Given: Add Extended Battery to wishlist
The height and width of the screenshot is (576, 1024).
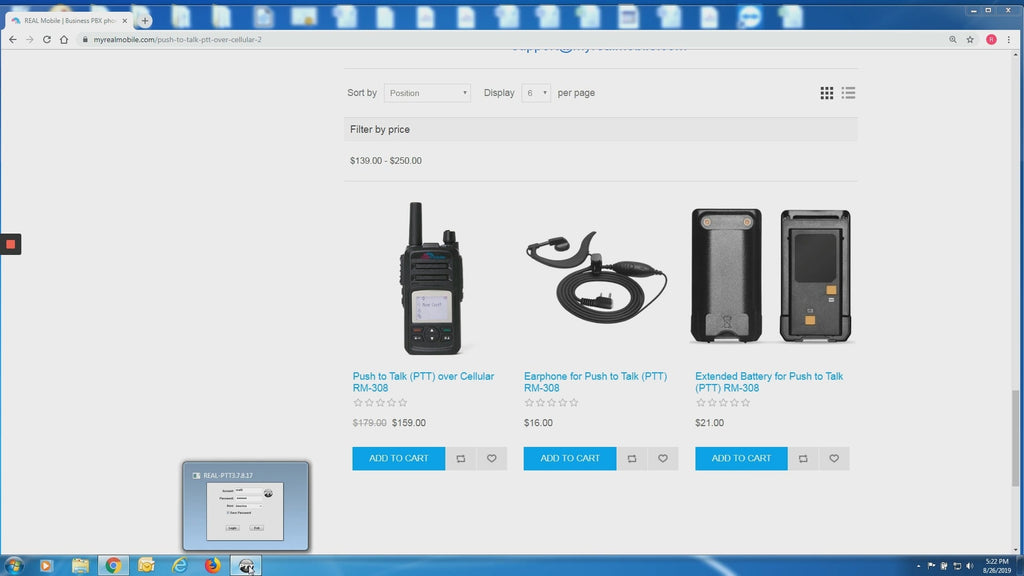Looking at the screenshot, I should click(x=834, y=458).
